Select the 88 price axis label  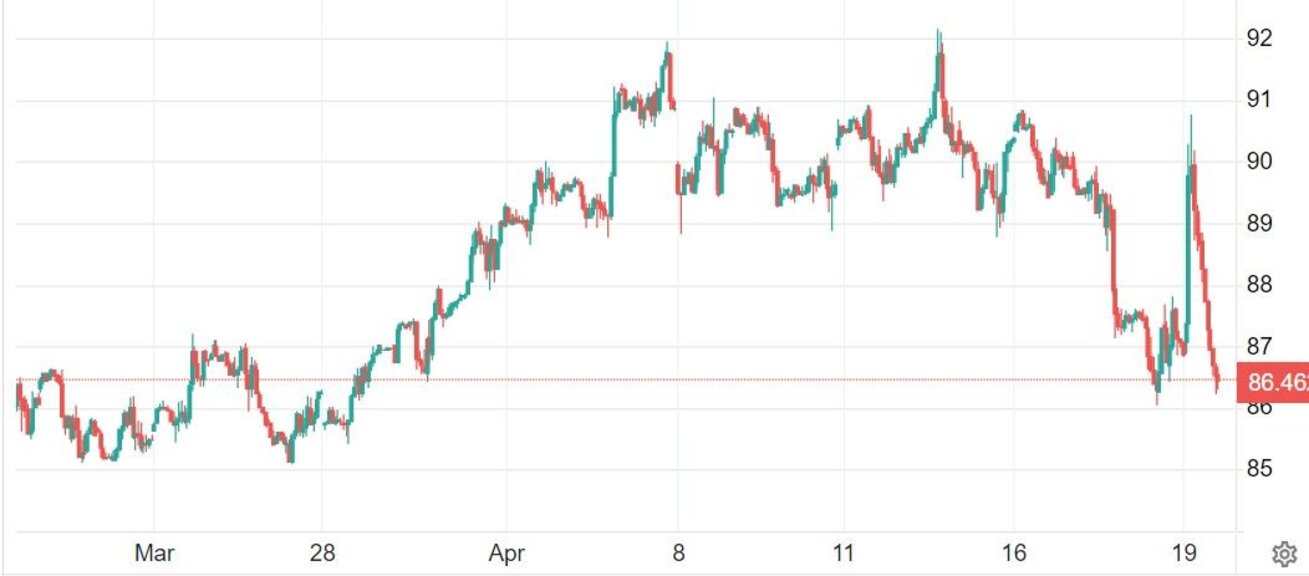[x=1259, y=285]
